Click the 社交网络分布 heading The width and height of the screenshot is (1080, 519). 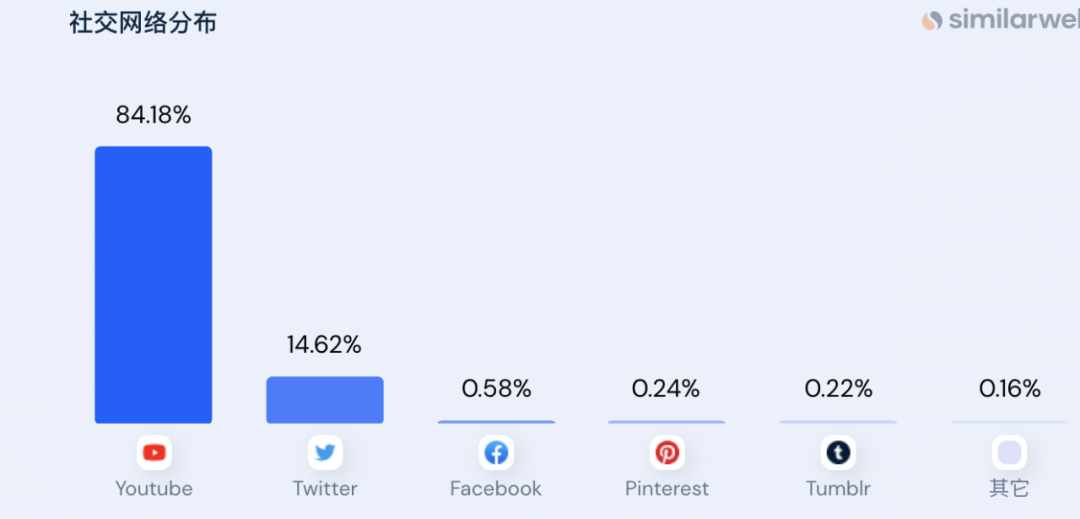pos(143,23)
